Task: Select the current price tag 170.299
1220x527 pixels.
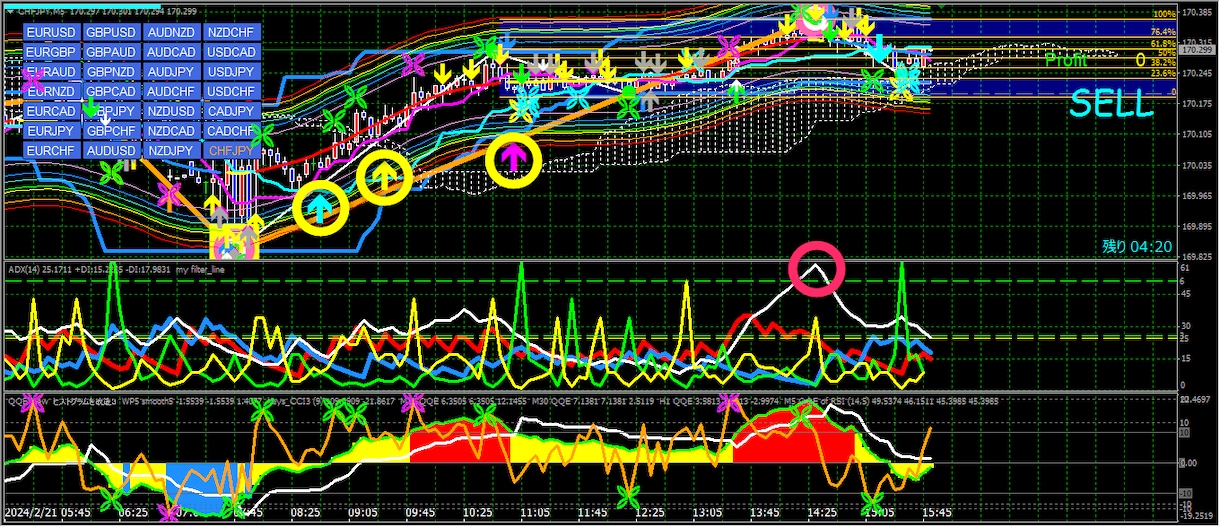Action: pyautogui.click(x=1196, y=50)
